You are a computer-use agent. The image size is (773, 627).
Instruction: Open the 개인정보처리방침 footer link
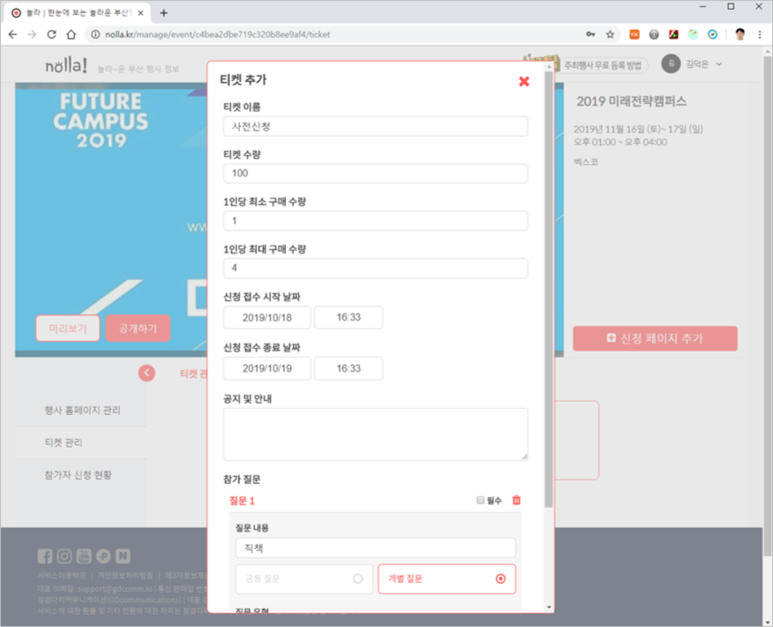pos(125,576)
